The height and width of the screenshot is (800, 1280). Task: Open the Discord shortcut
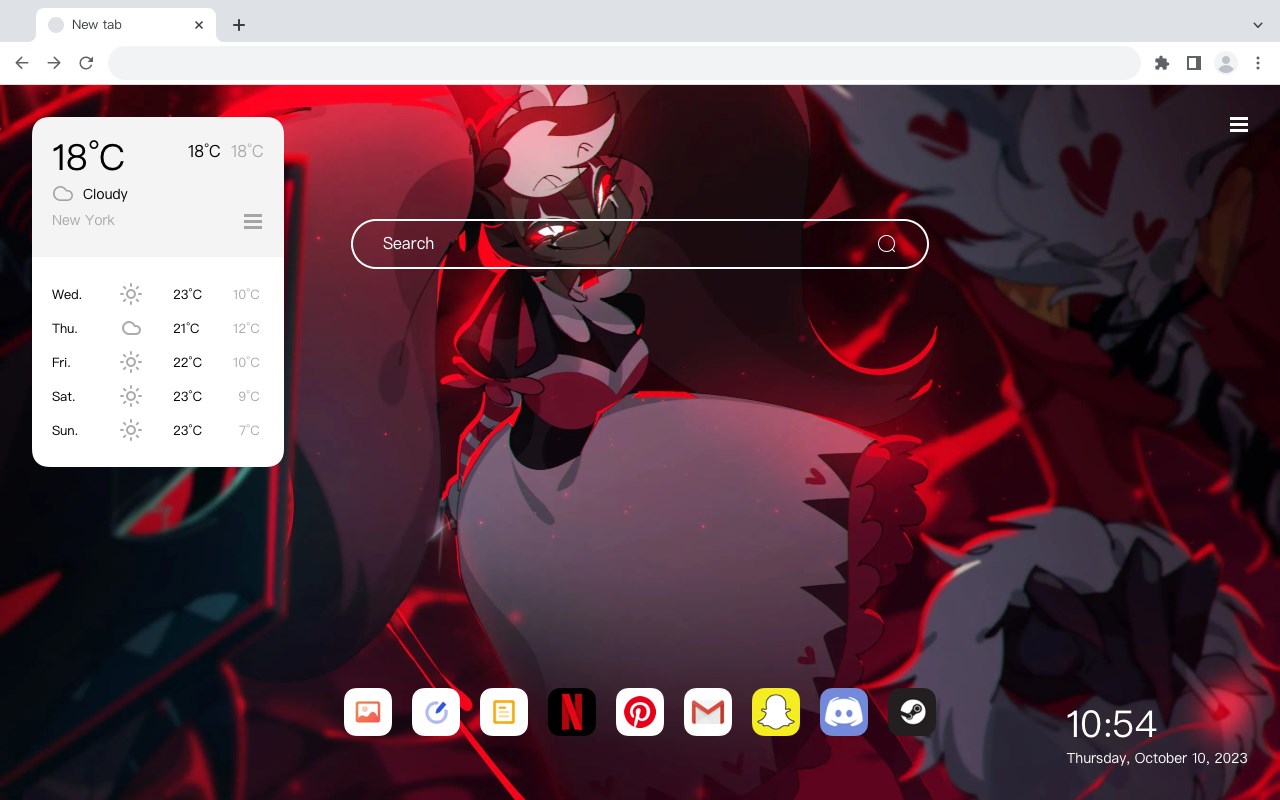(844, 712)
